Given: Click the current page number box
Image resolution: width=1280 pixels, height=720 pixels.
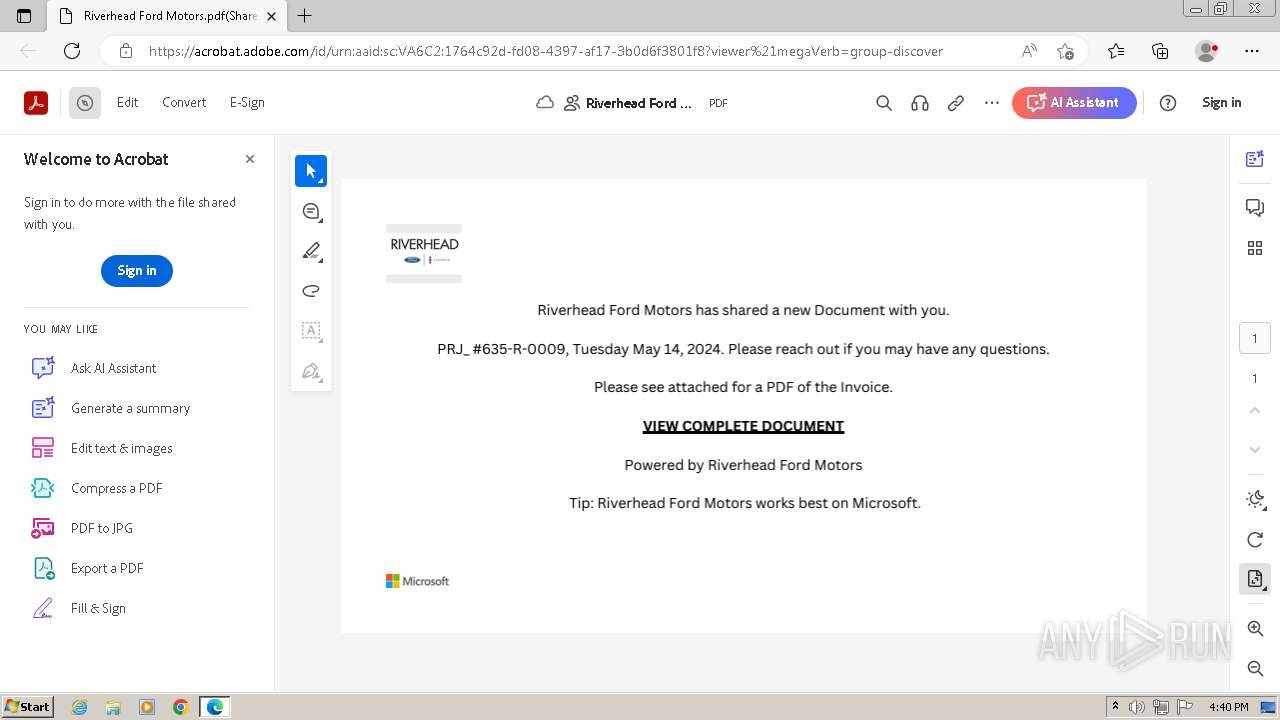Looking at the screenshot, I should click(x=1255, y=338).
